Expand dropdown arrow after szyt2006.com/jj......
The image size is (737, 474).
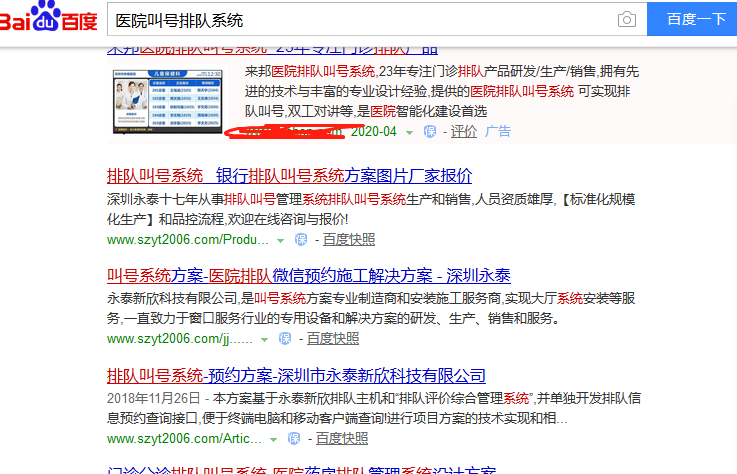[x=265, y=340]
